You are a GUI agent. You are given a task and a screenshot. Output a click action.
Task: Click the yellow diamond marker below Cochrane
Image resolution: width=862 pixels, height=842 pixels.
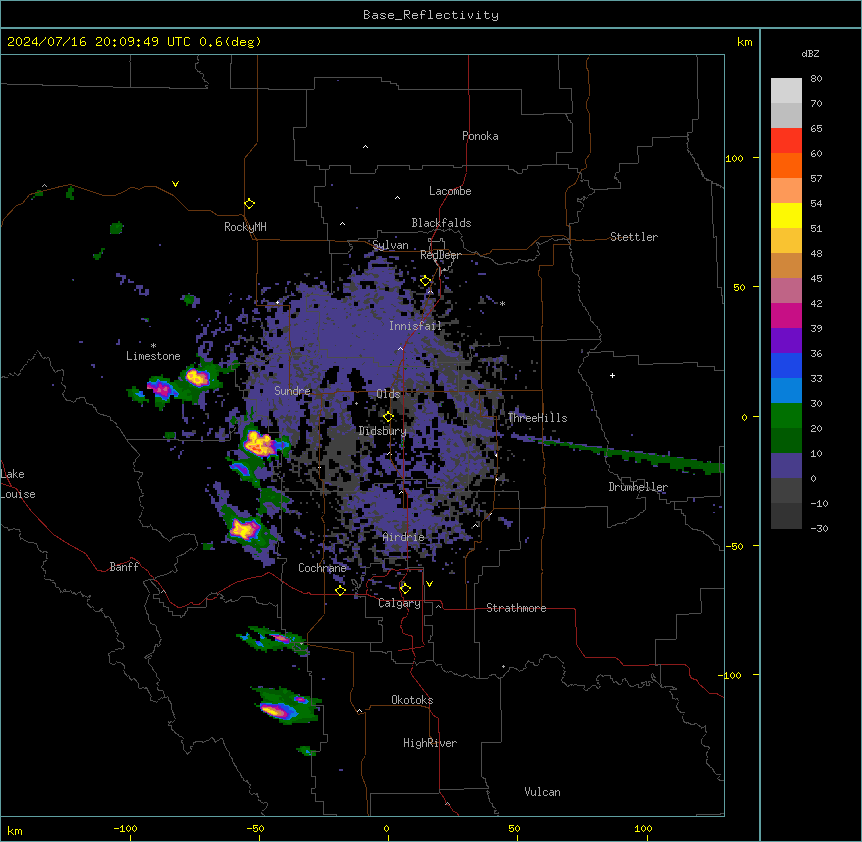click(340, 590)
